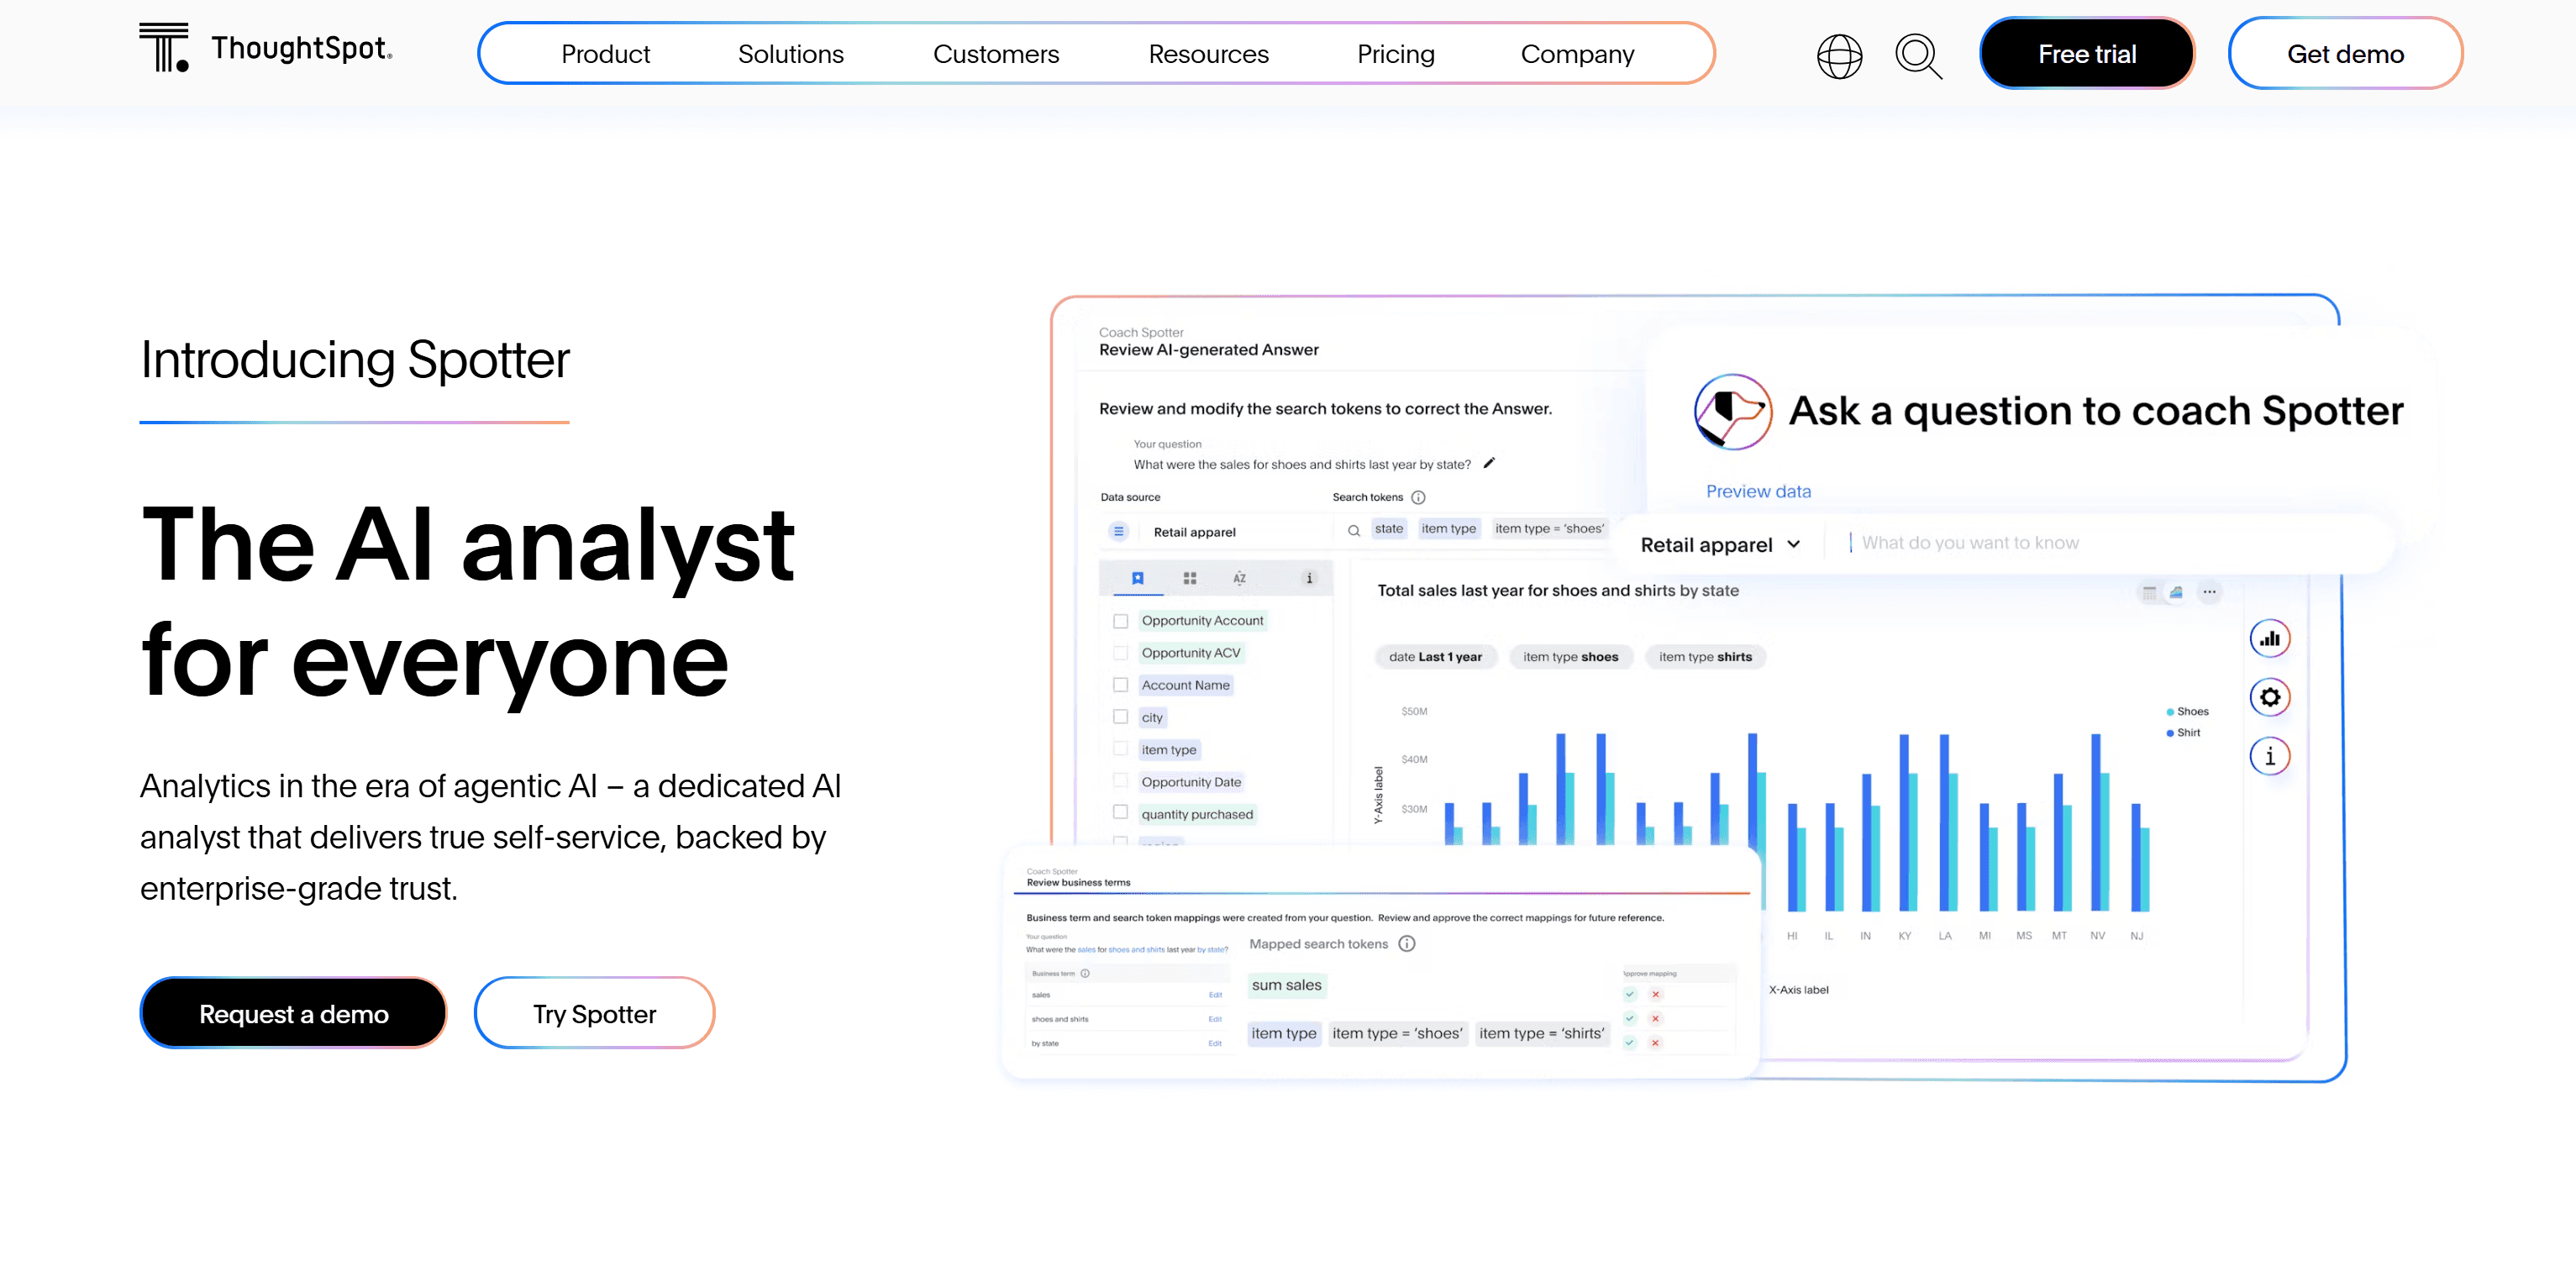The height and width of the screenshot is (1266, 2576).
Task: Click the Free trial button
Action: click(2087, 54)
